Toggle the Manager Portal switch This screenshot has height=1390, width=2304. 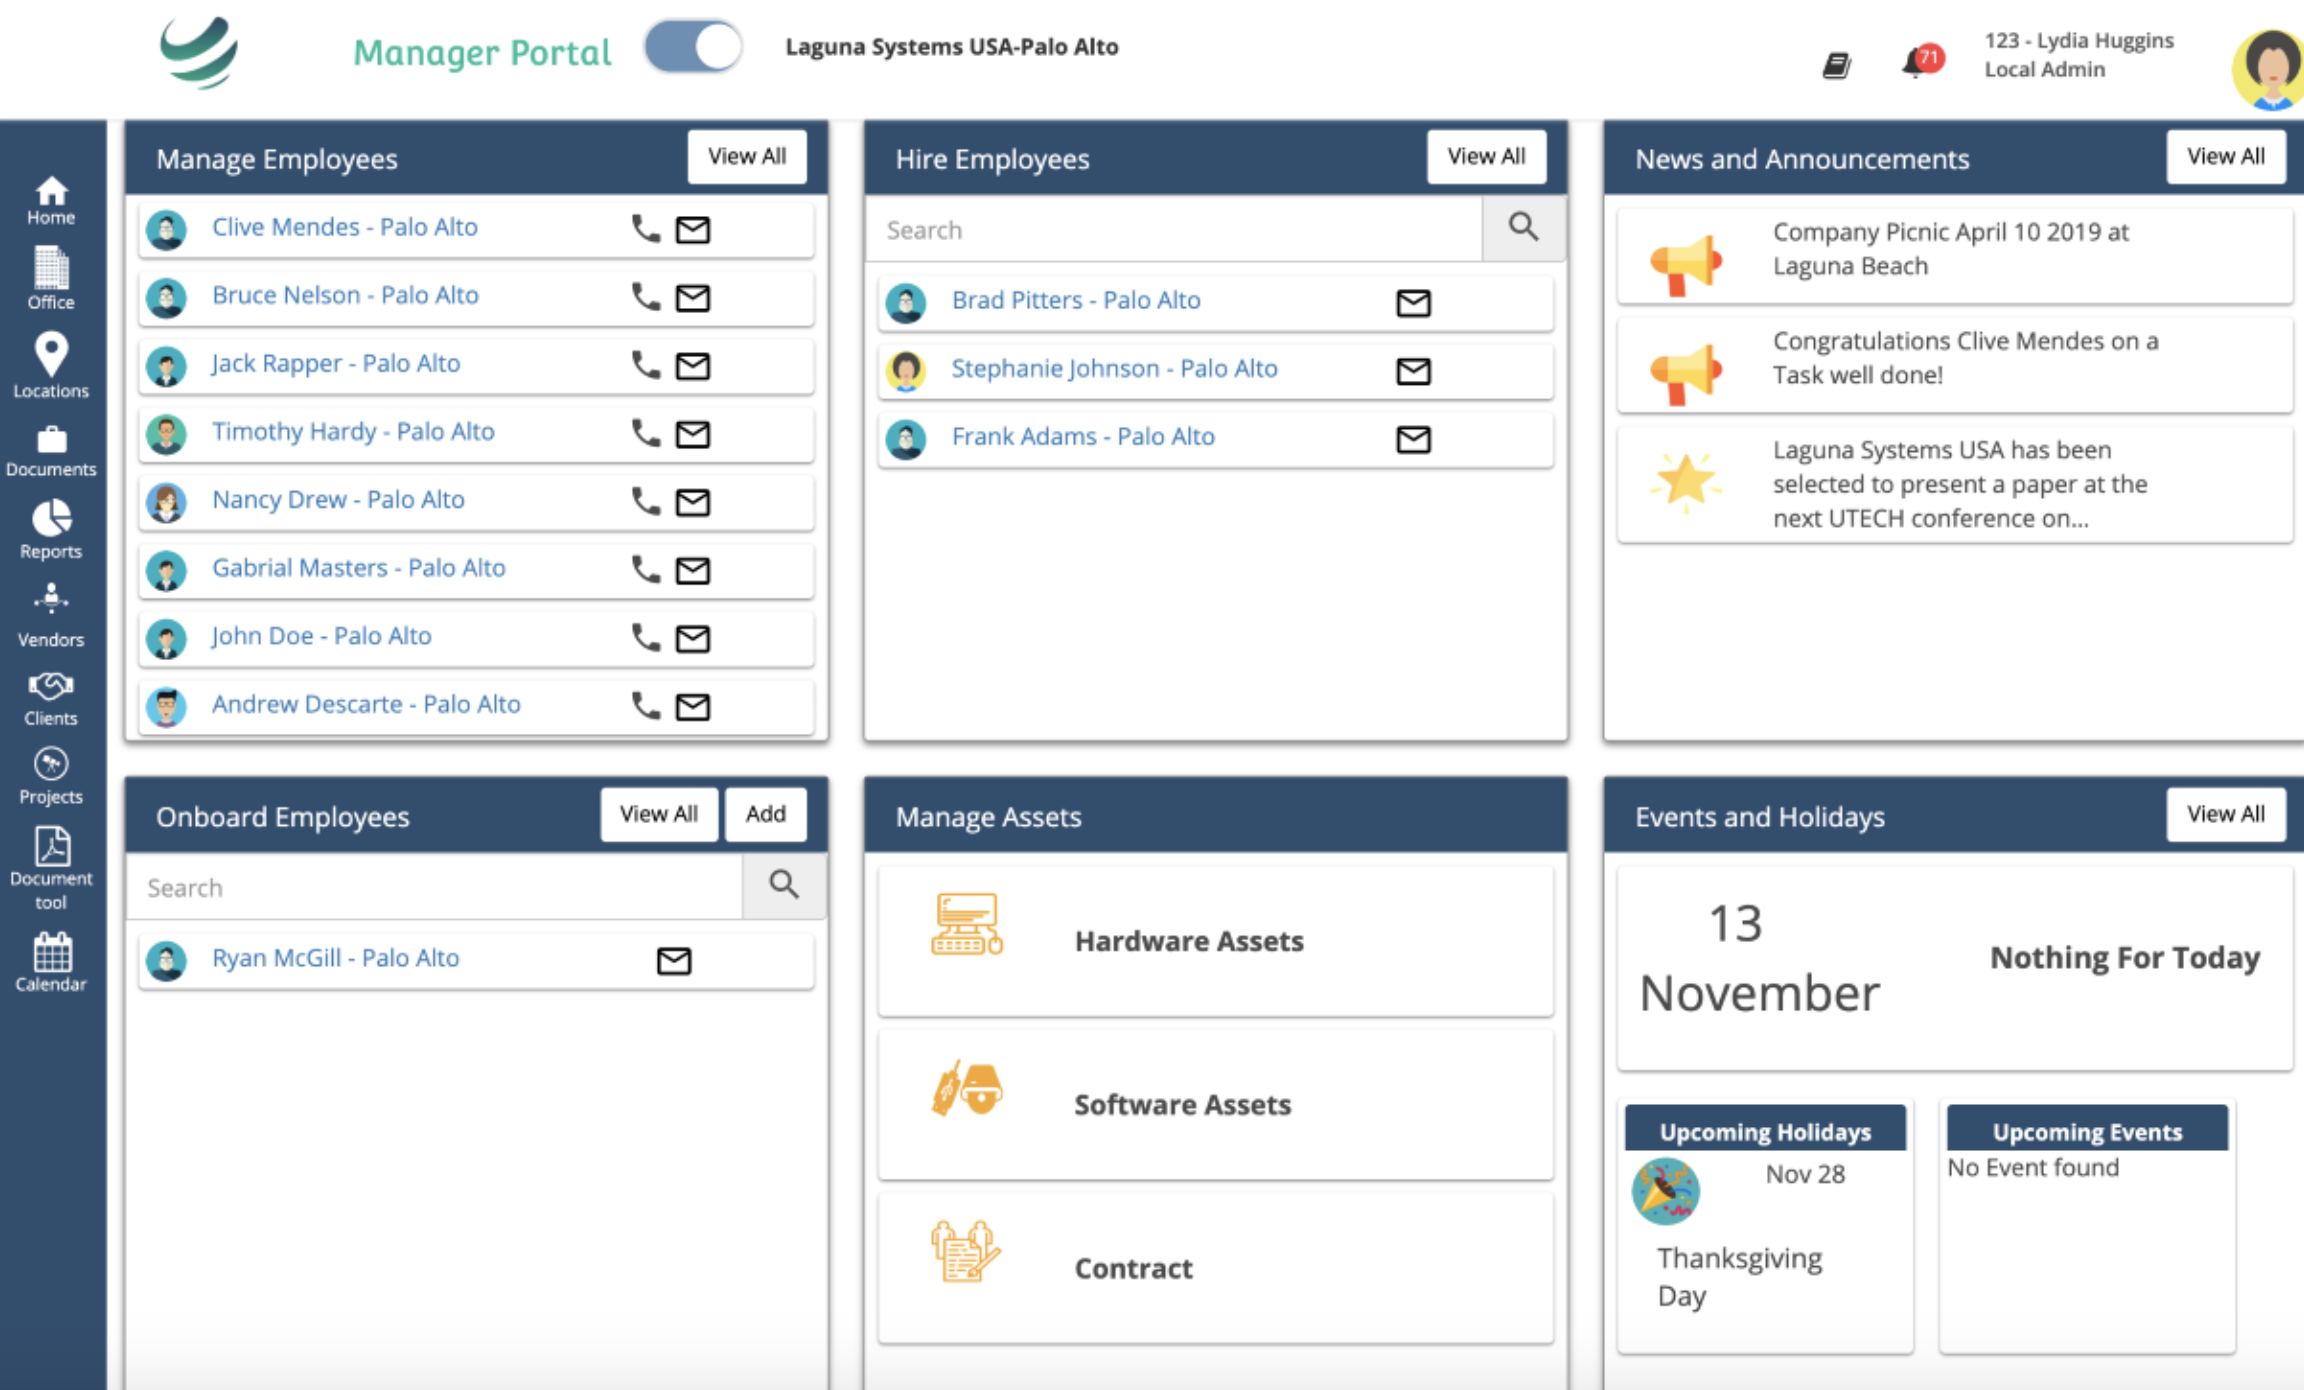tap(693, 47)
